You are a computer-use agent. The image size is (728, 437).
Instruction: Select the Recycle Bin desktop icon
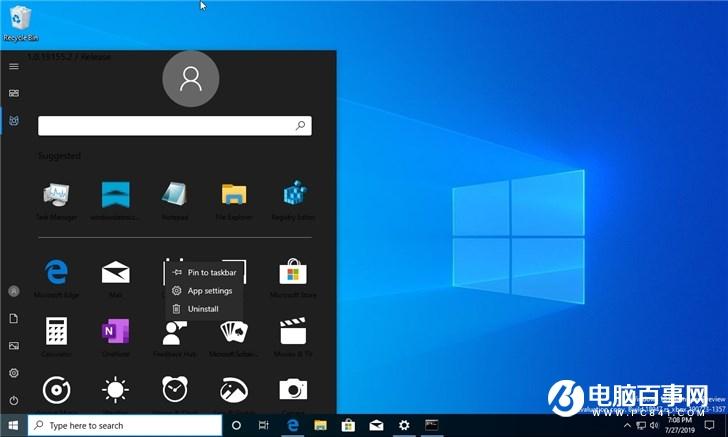pyautogui.click(x=20, y=23)
